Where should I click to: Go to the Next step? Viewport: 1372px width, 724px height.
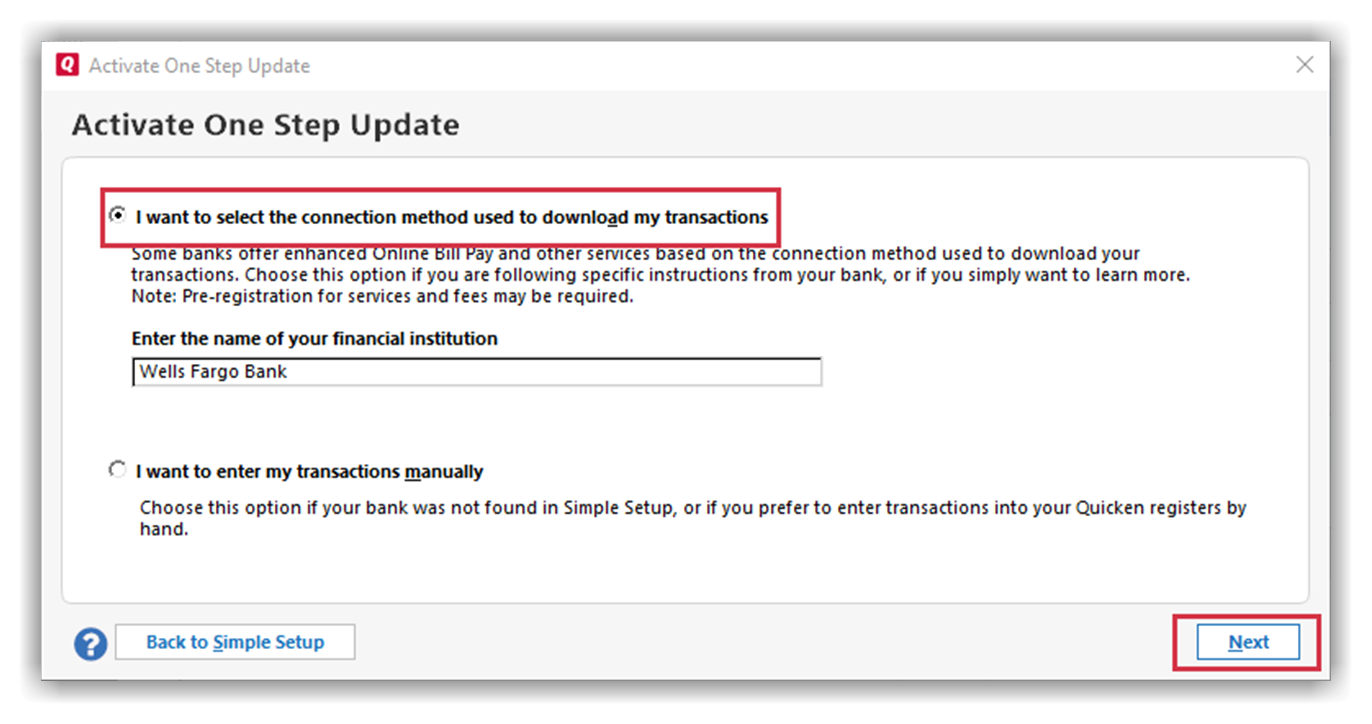(x=1248, y=643)
